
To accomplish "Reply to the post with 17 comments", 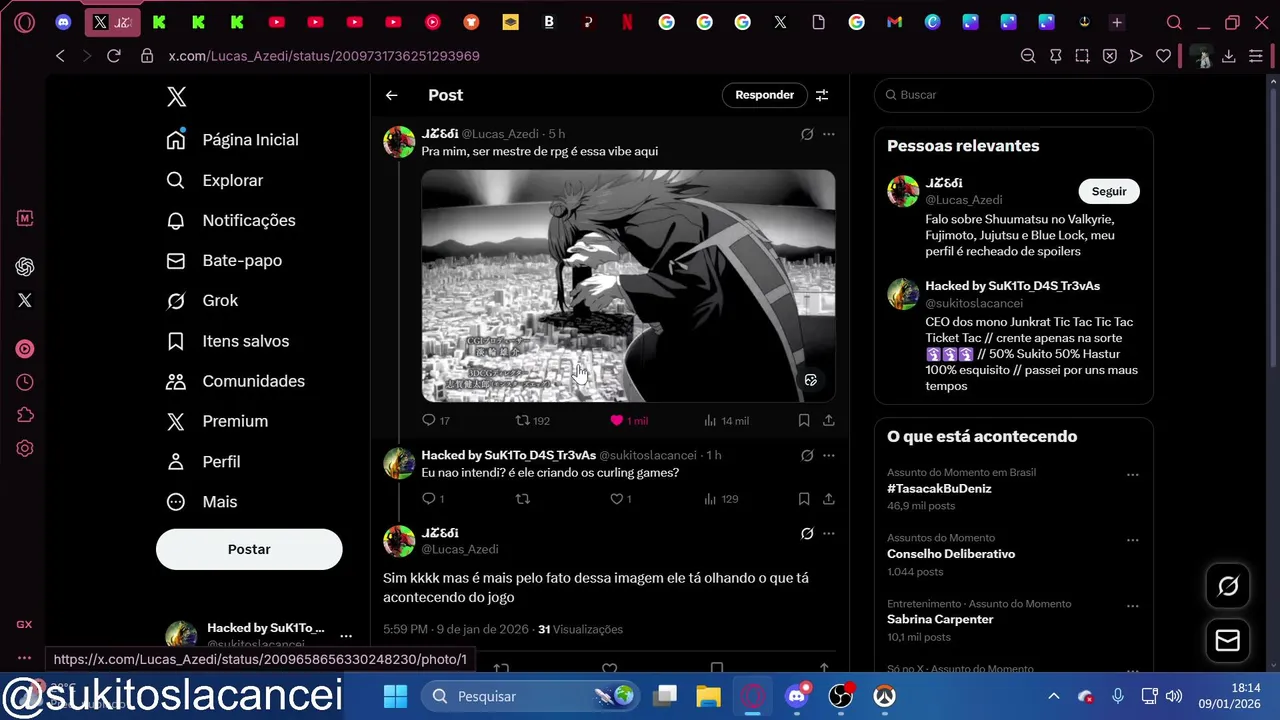I will click(436, 420).
